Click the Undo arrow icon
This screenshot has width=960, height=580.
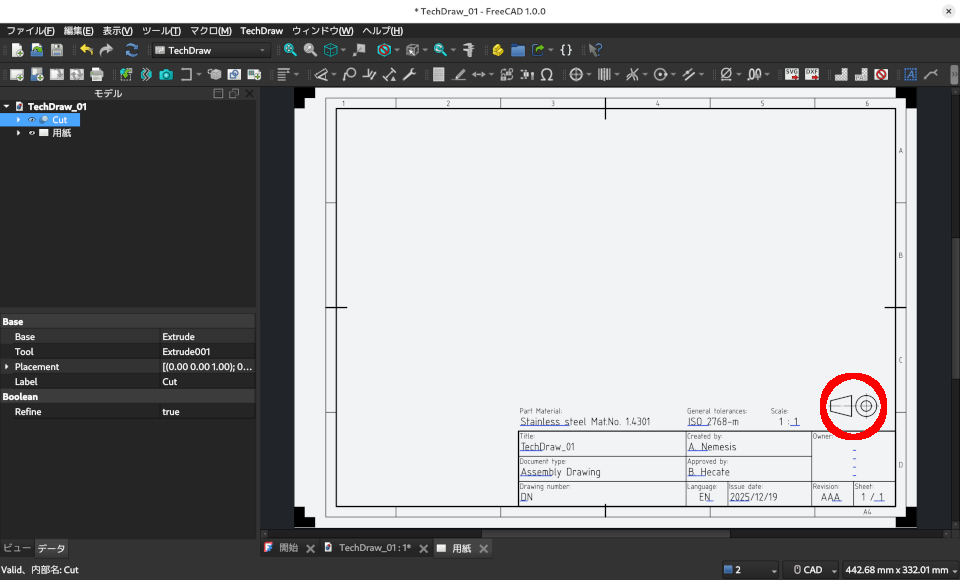[87, 50]
